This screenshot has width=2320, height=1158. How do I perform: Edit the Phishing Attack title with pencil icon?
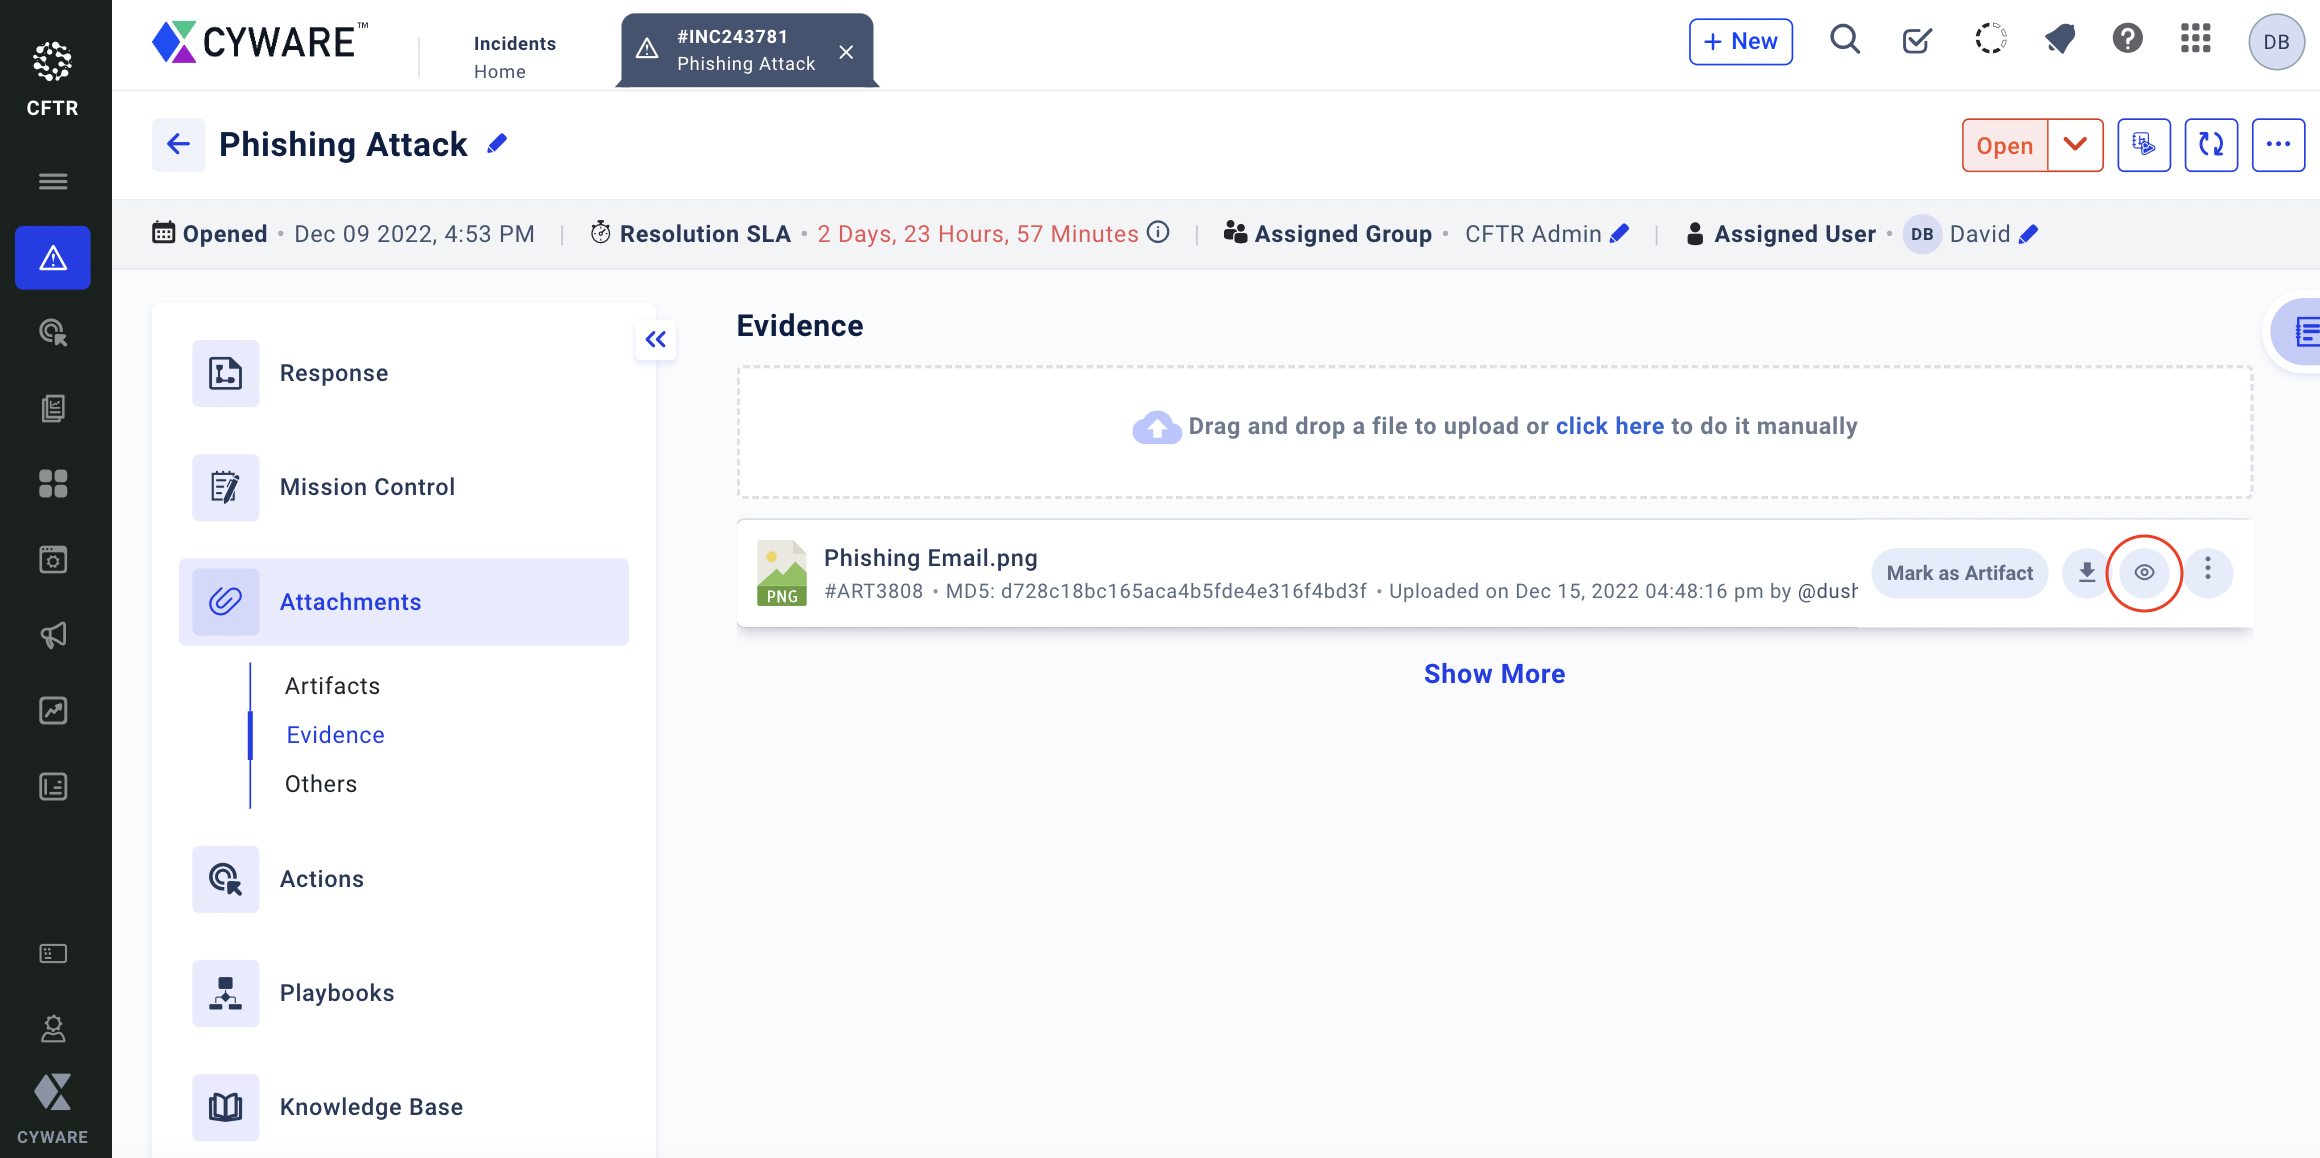pos(497,145)
